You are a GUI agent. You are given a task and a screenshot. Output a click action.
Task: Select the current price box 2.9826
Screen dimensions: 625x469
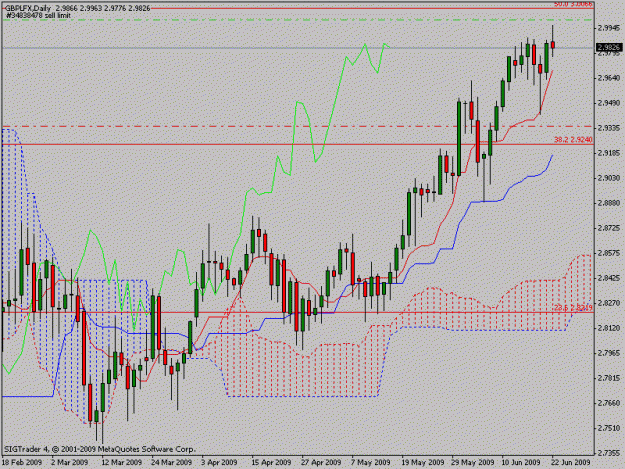[x=609, y=48]
